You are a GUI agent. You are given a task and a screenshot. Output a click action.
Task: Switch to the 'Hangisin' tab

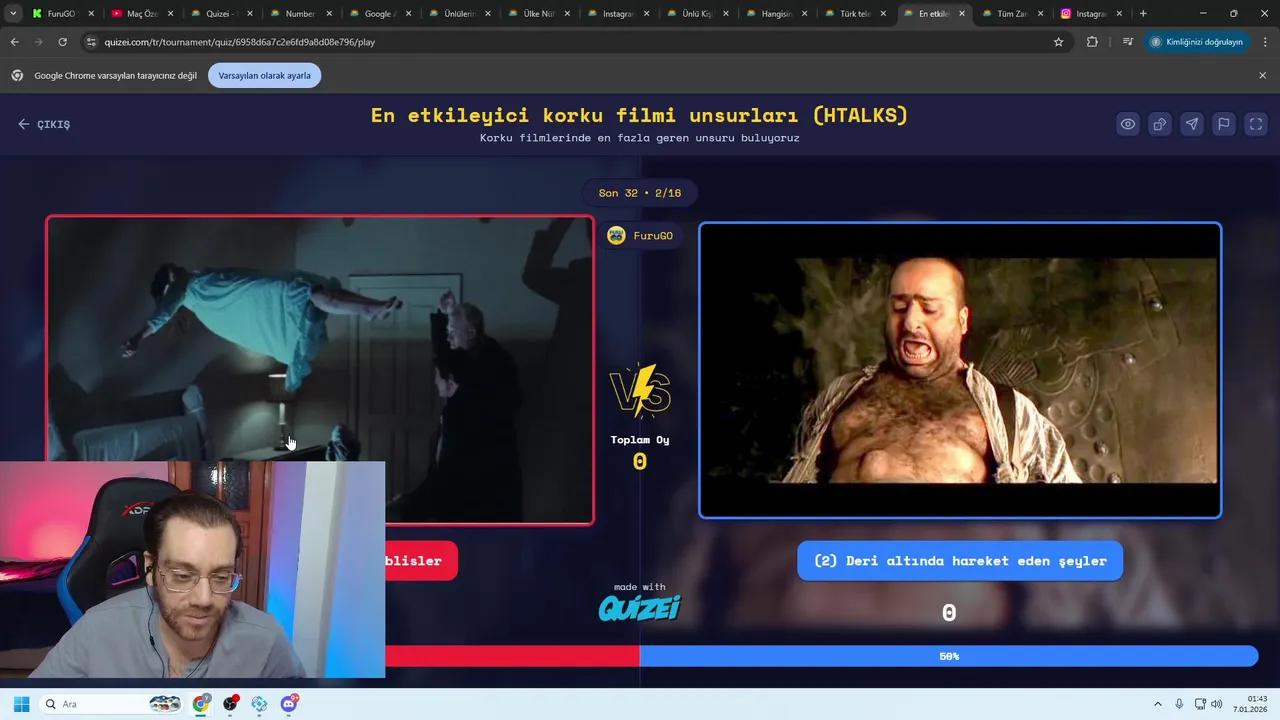click(x=777, y=14)
